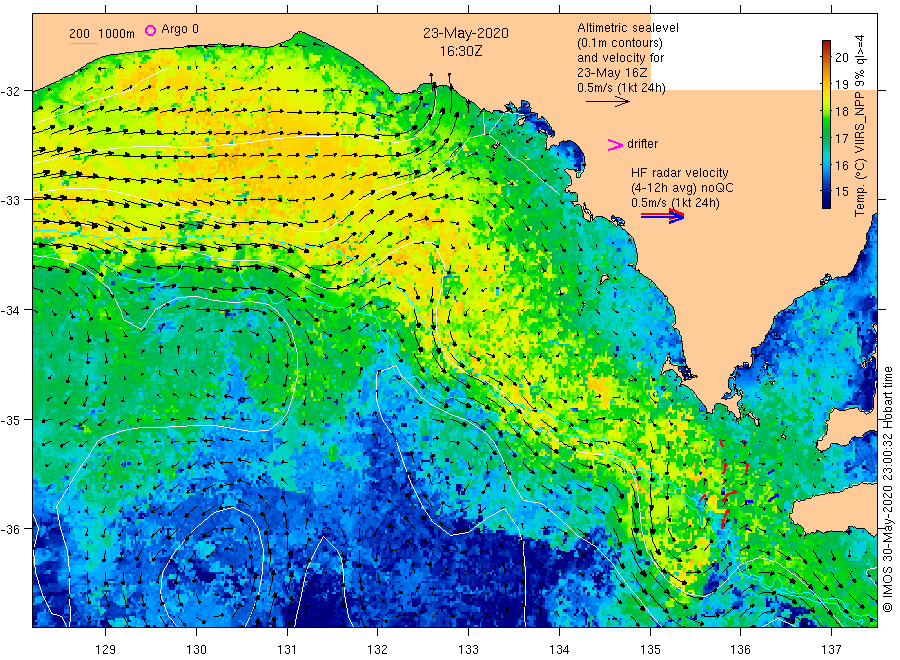Click the '23-May 16Z' altimetry date line

pyautogui.click(x=612, y=73)
